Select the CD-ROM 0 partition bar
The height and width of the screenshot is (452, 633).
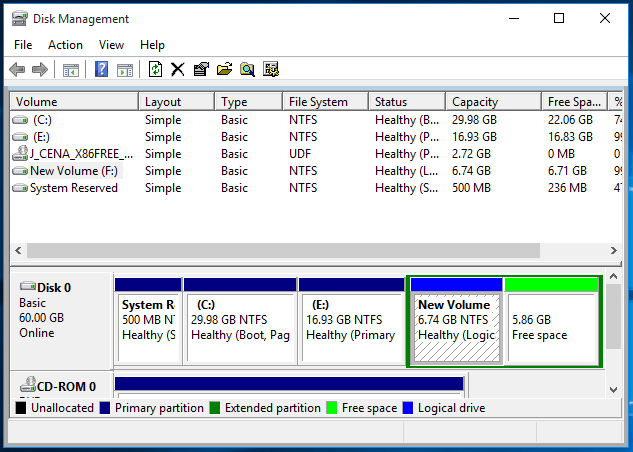[289, 384]
